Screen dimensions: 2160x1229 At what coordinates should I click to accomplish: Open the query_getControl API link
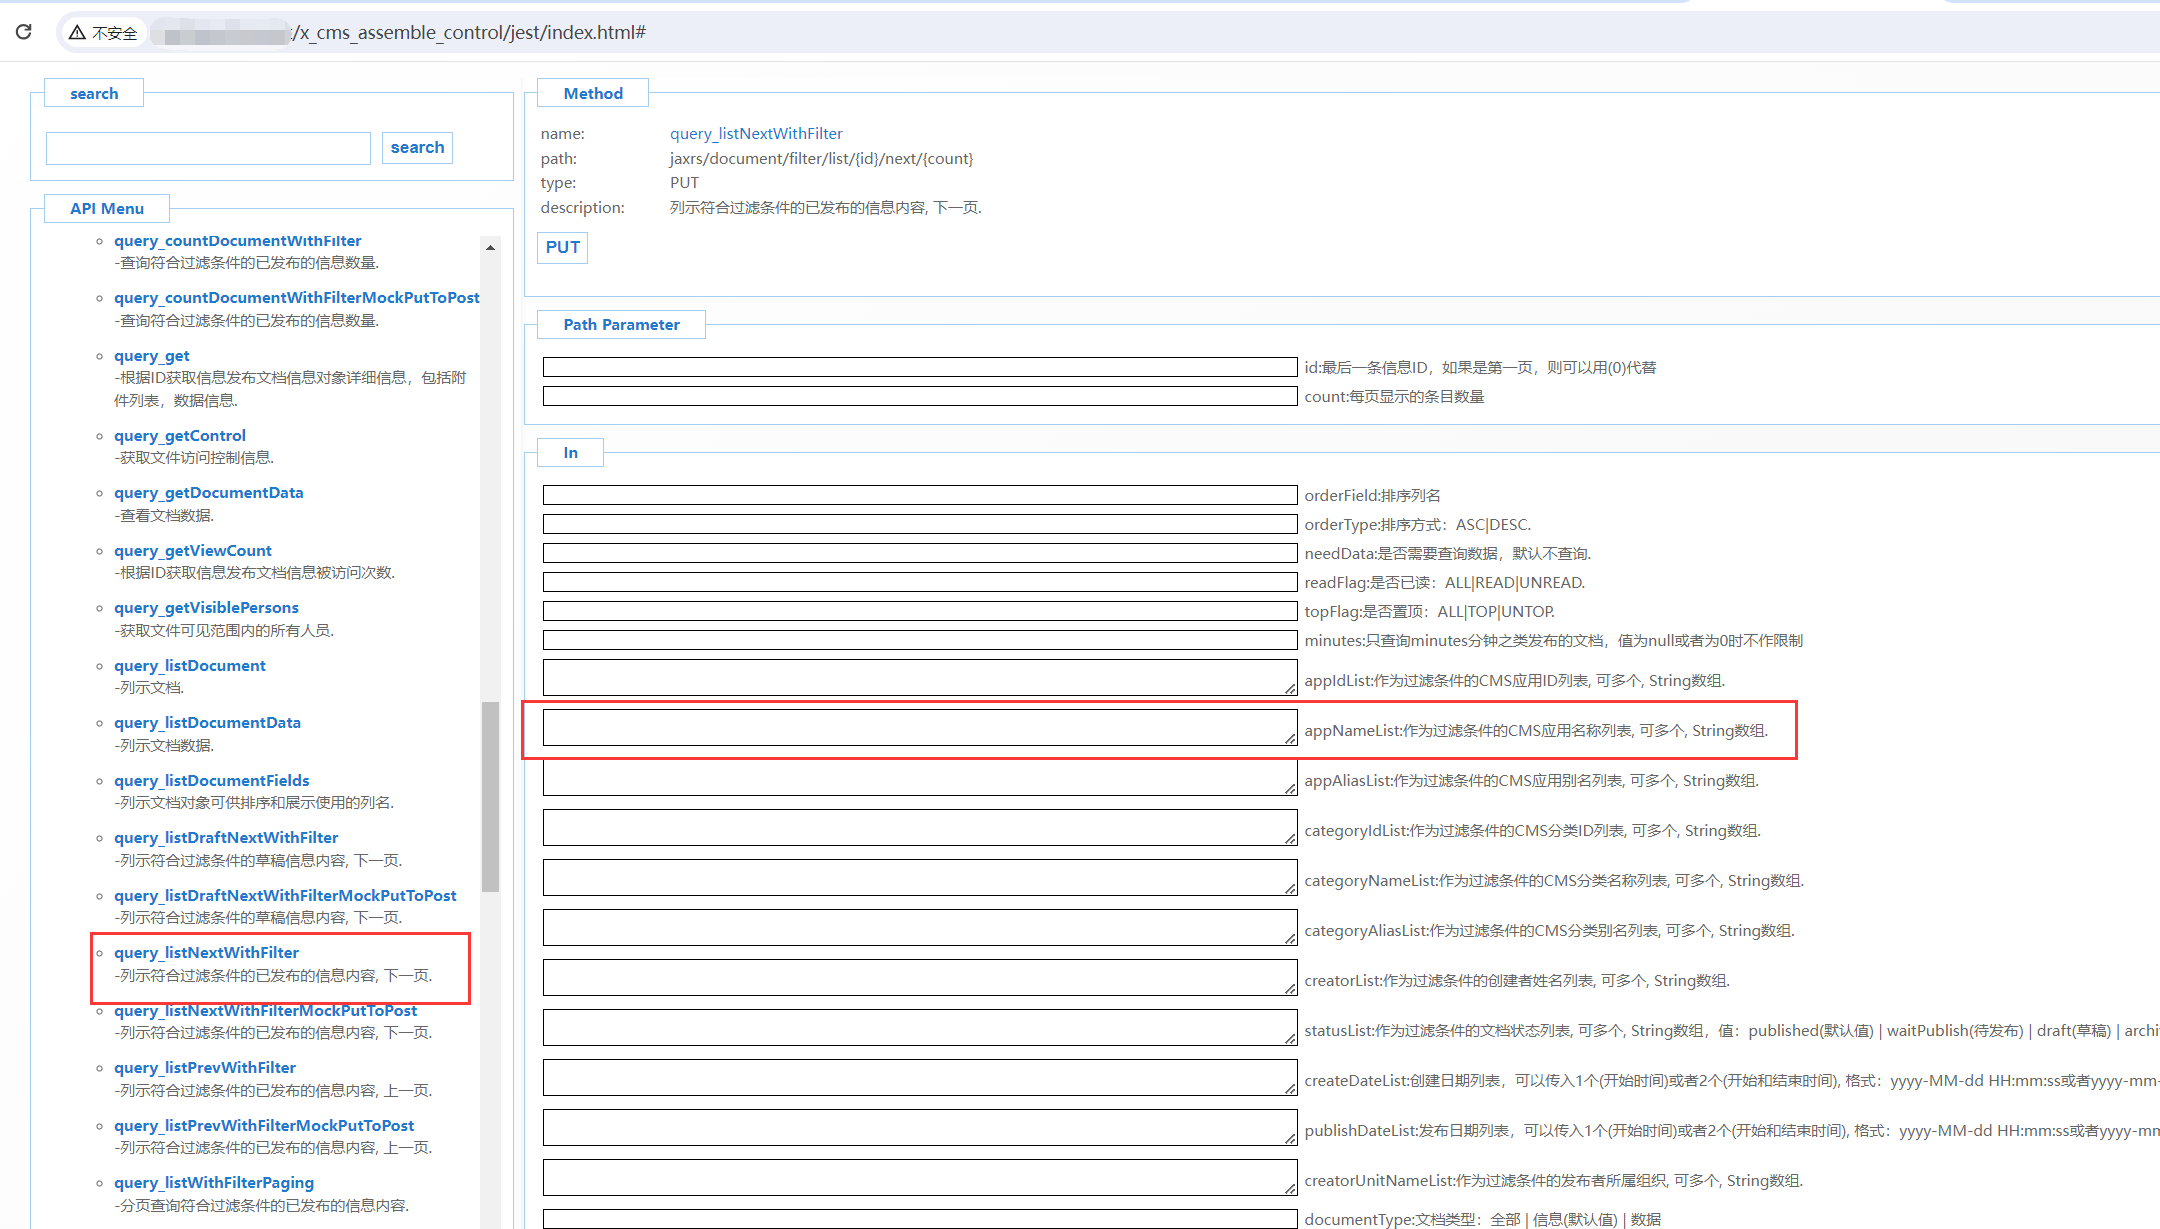[x=179, y=435]
